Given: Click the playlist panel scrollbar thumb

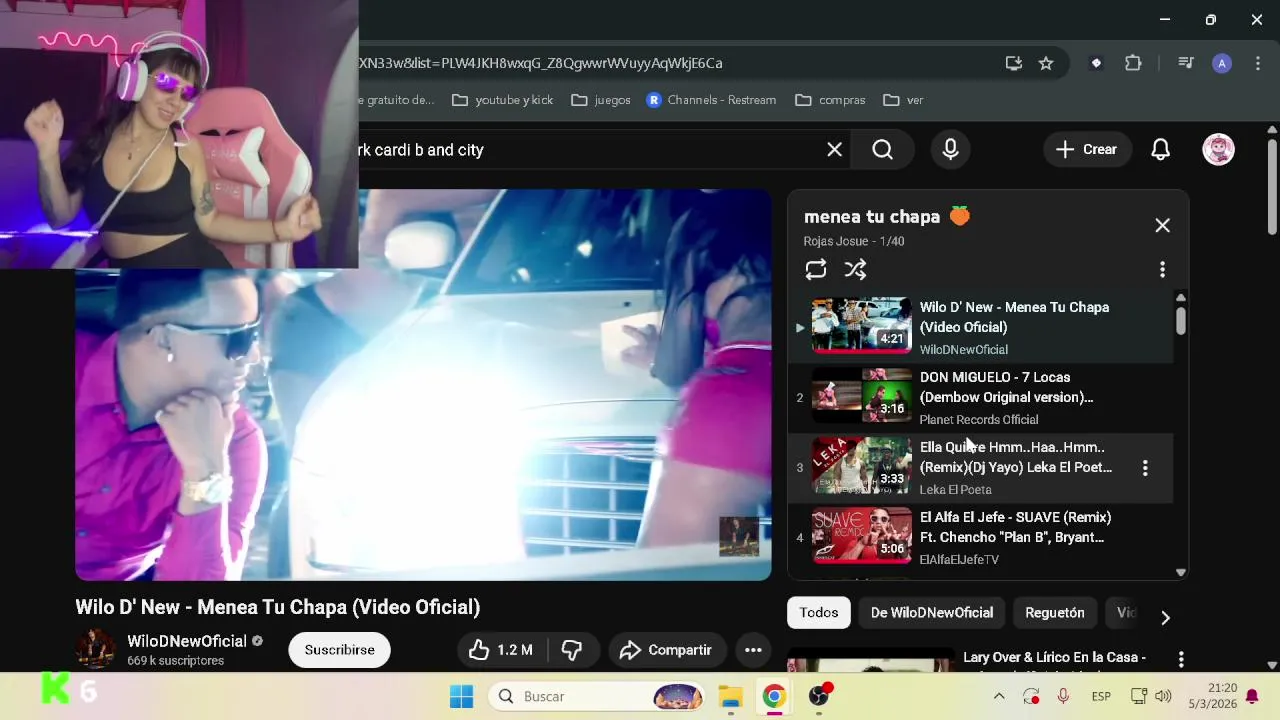Looking at the screenshot, I should coord(1181,321).
